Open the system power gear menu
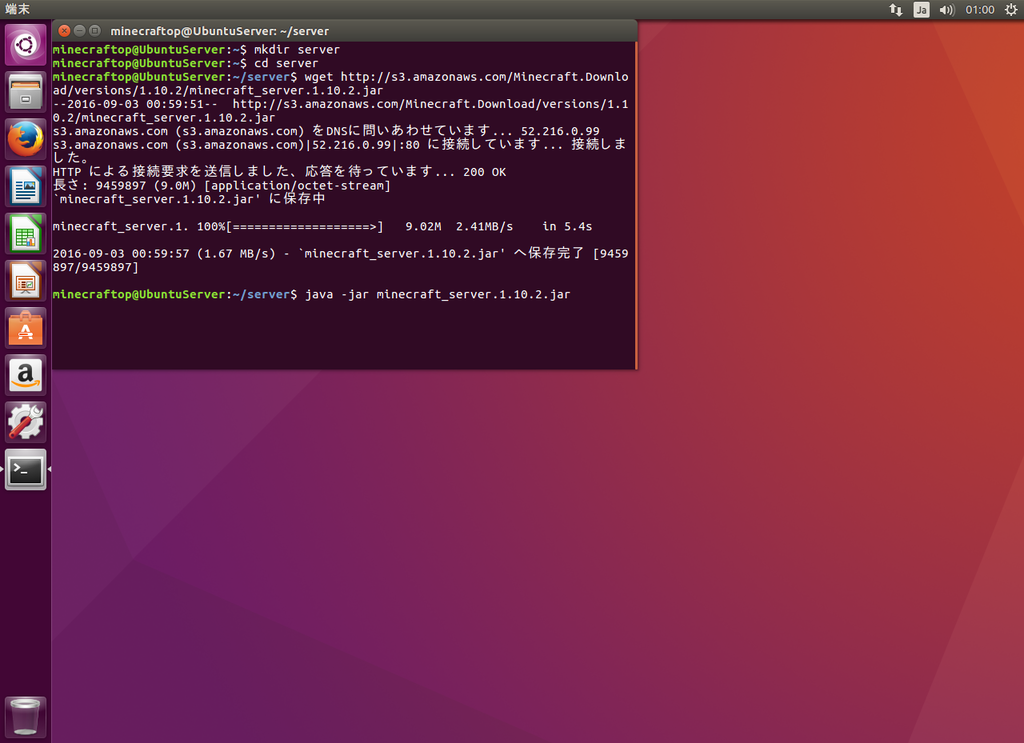Screen dimensions: 1024x743 click(1010, 10)
